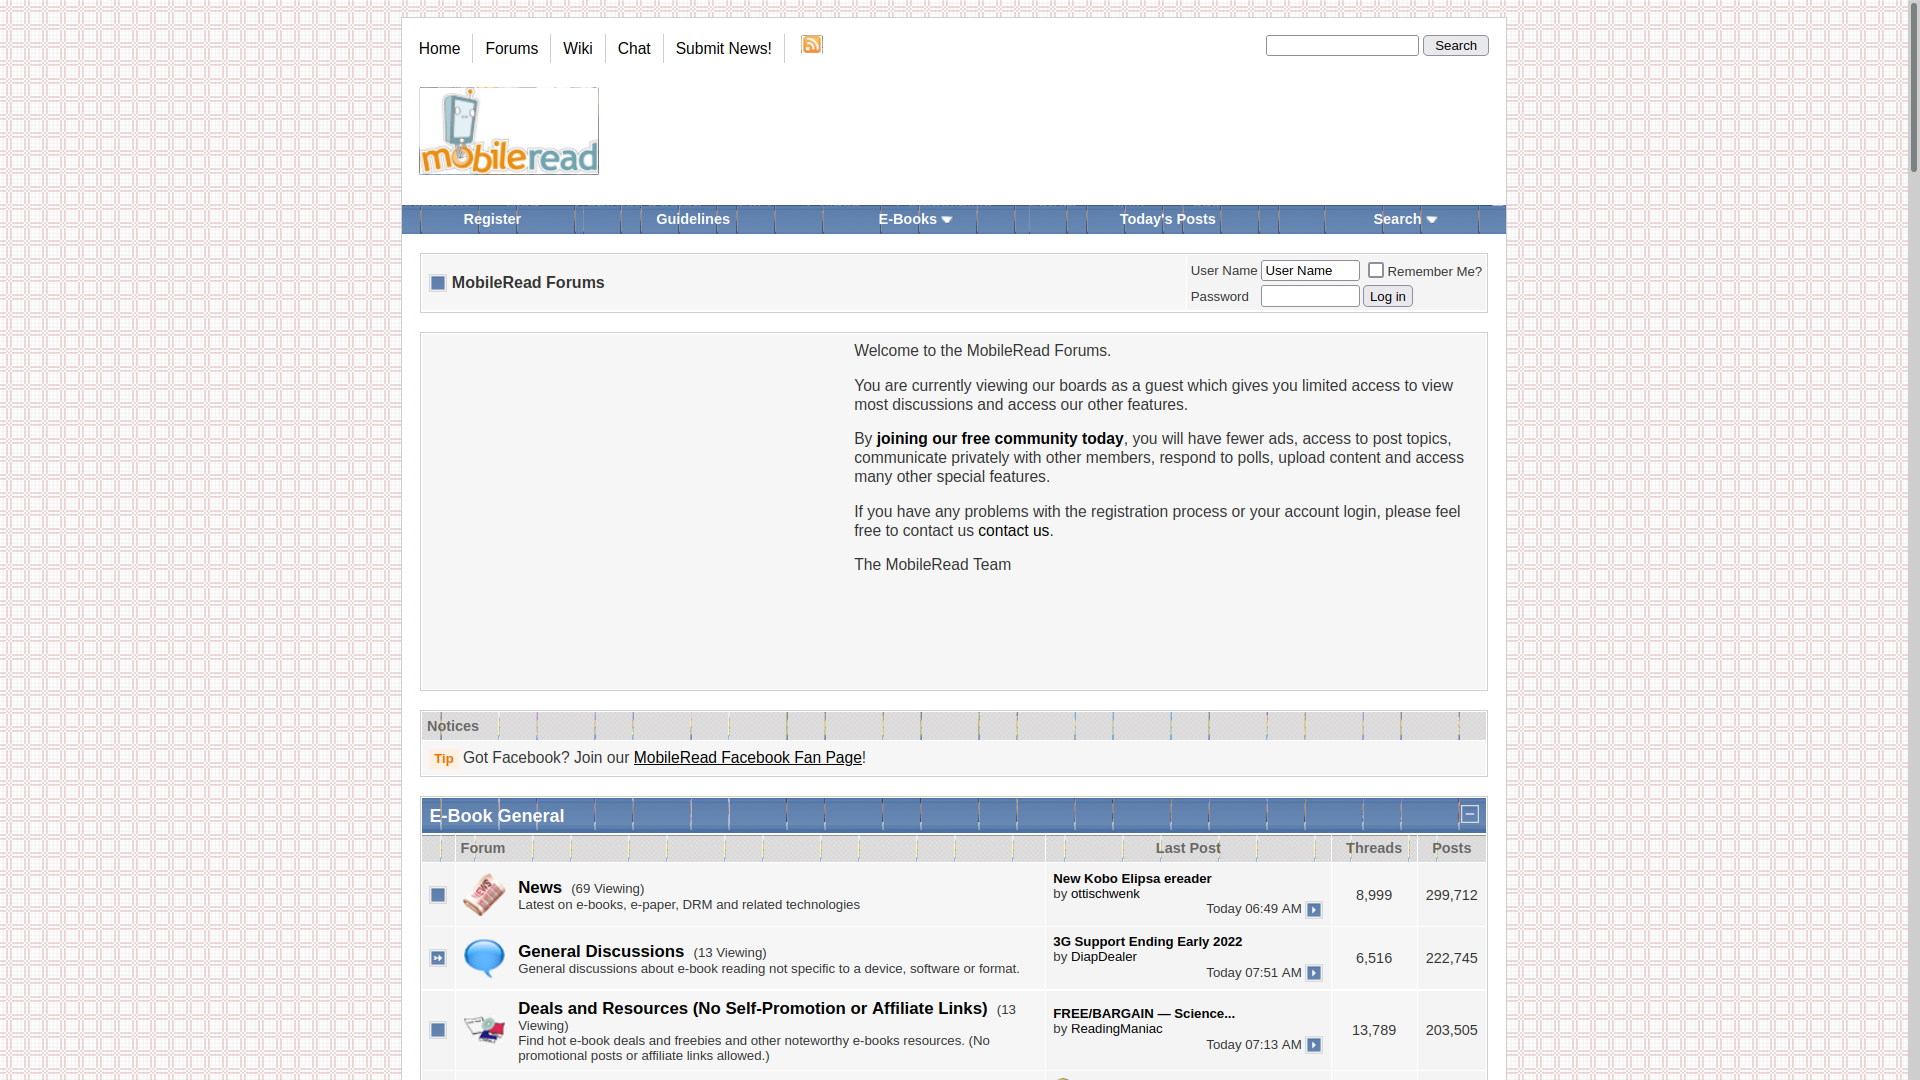Open the MobileRead Facebook Fan Page link
The height and width of the screenshot is (1080, 1920).
tap(747, 758)
